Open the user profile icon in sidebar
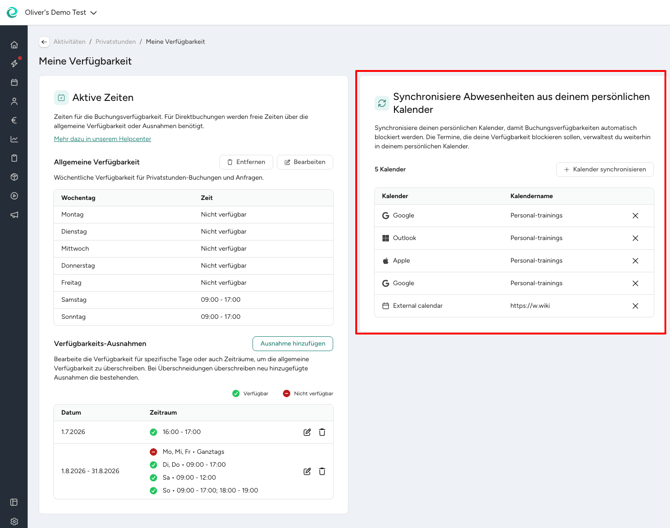This screenshot has height=528, width=670. click(14, 101)
